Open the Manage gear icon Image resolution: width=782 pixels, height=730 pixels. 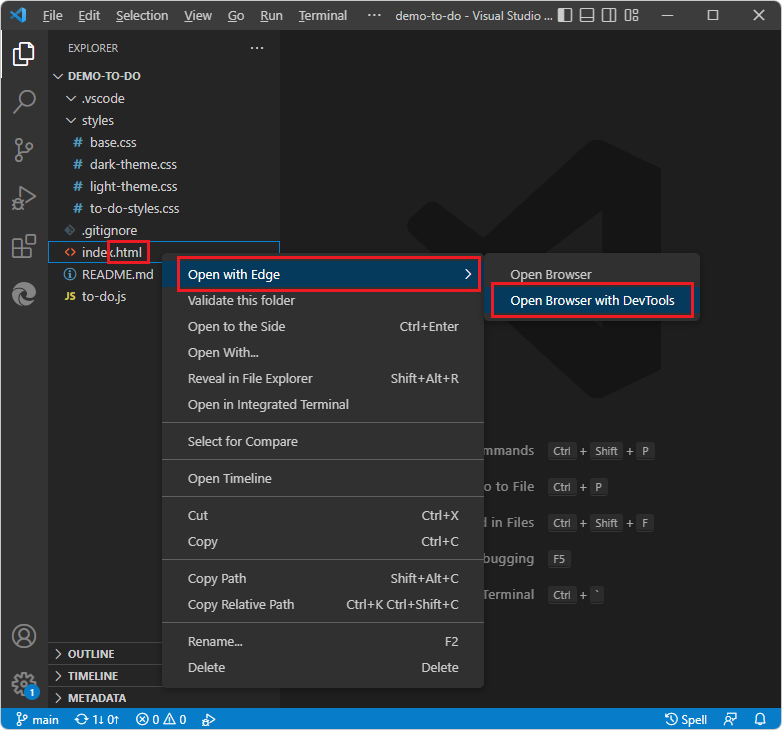tap(23, 684)
